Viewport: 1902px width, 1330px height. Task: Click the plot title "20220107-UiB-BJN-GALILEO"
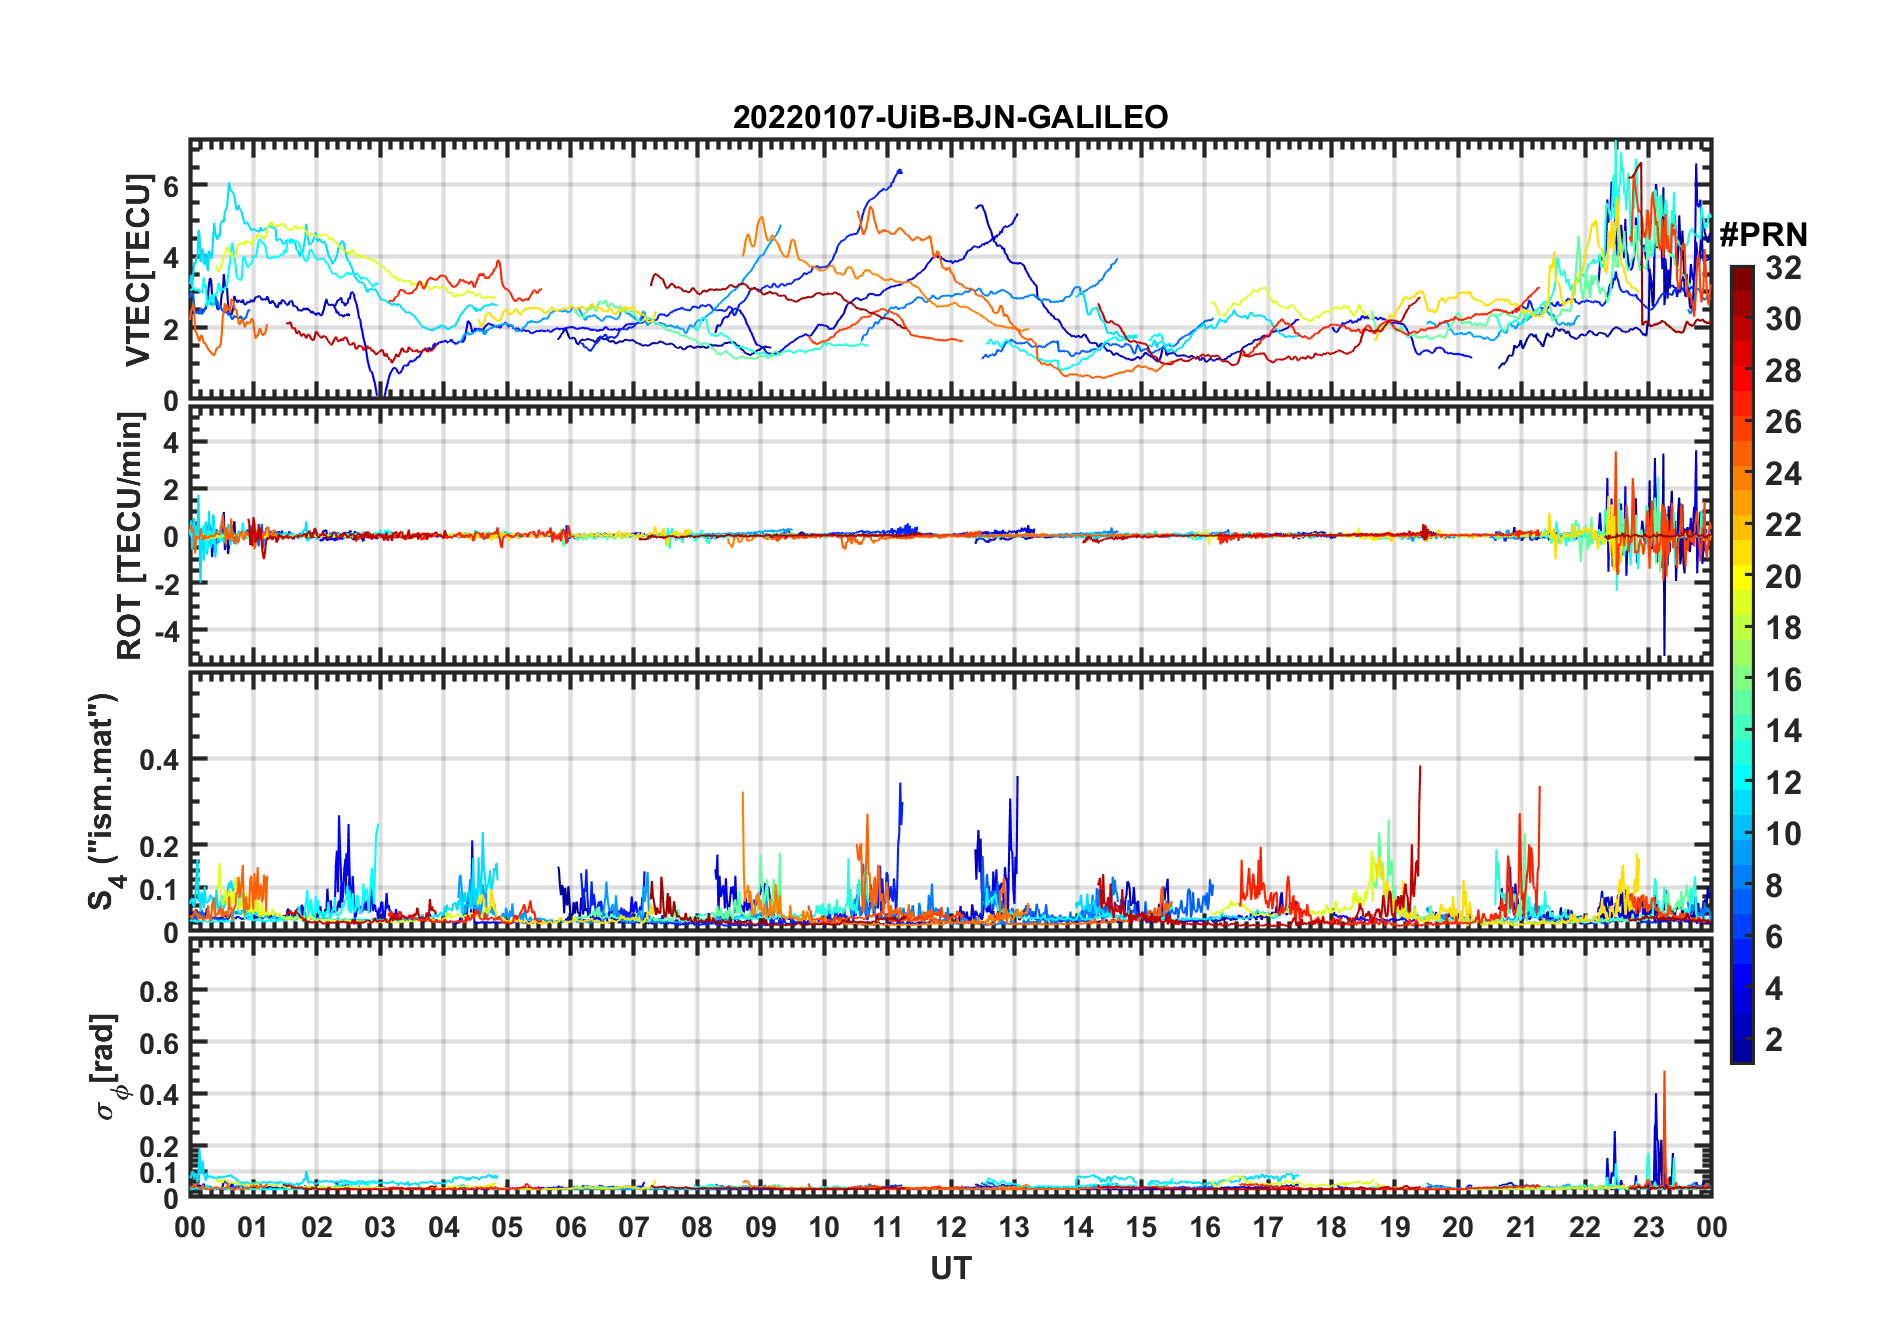(950, 117)
